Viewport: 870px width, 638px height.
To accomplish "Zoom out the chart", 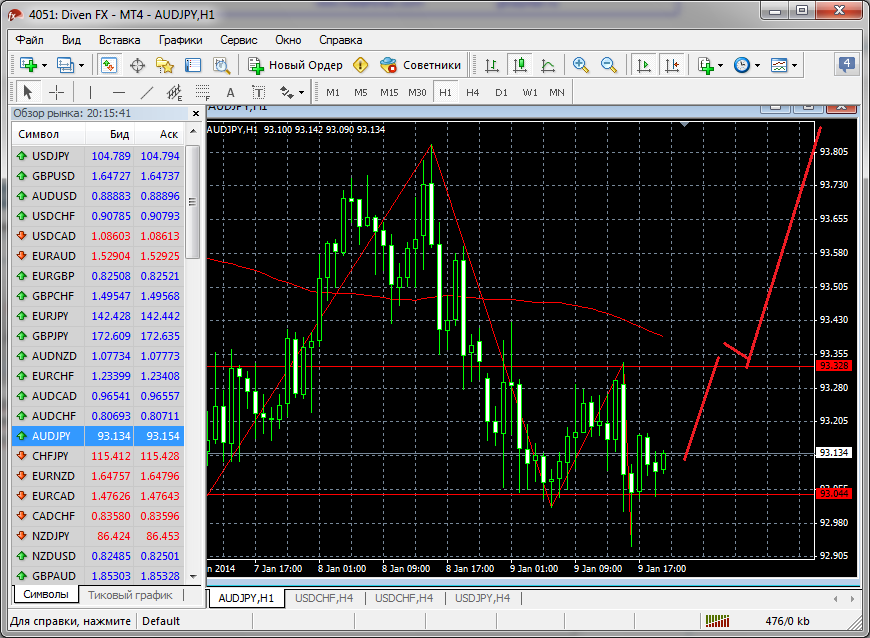I will (x=609, y=65).
